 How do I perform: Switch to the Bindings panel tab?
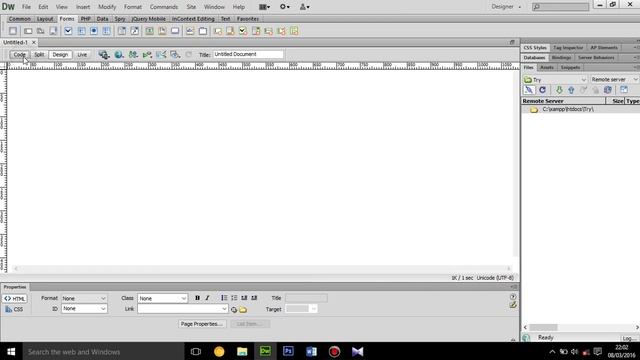pos(561,58)
